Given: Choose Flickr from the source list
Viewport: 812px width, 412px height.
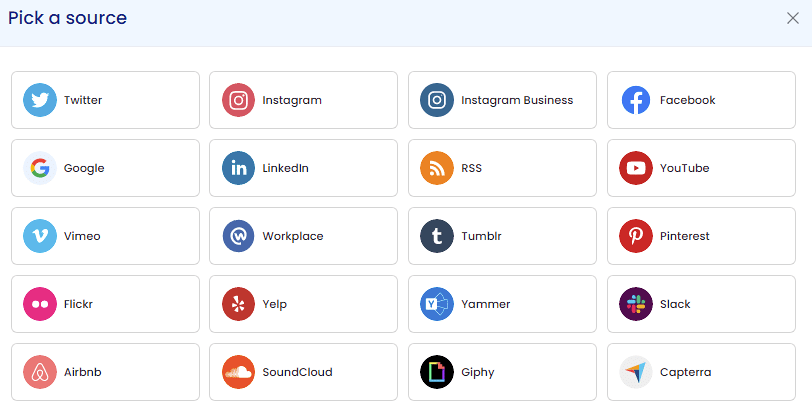Looking at the screenshot, I should click(x=105, y=304).
